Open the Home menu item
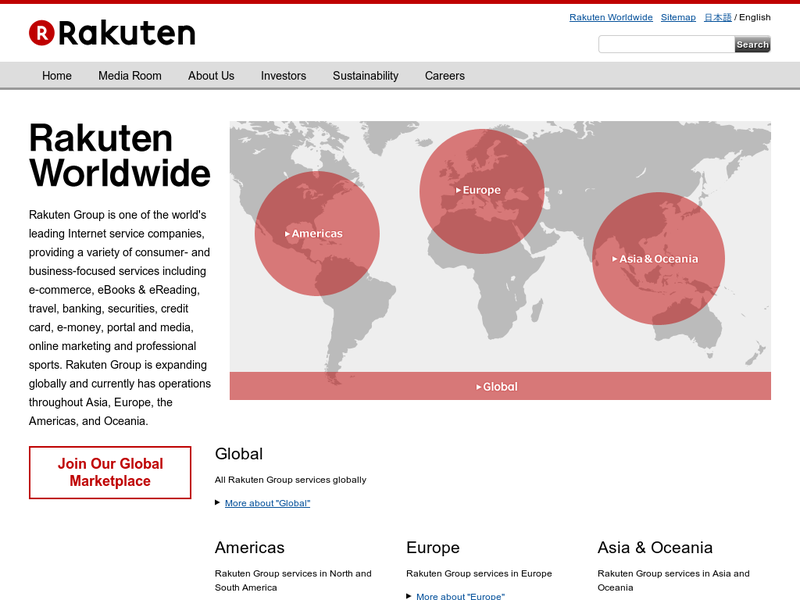 coord(57,76)
